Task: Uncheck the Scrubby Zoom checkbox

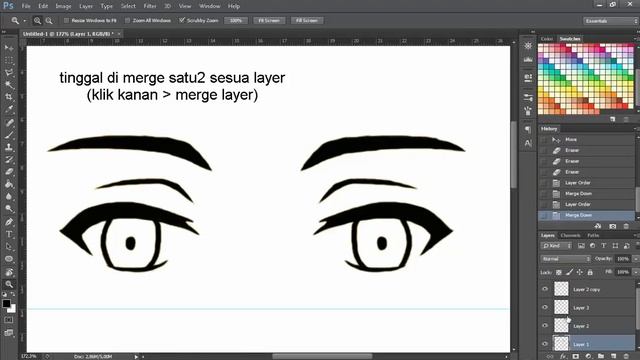Action: point(182,20)
